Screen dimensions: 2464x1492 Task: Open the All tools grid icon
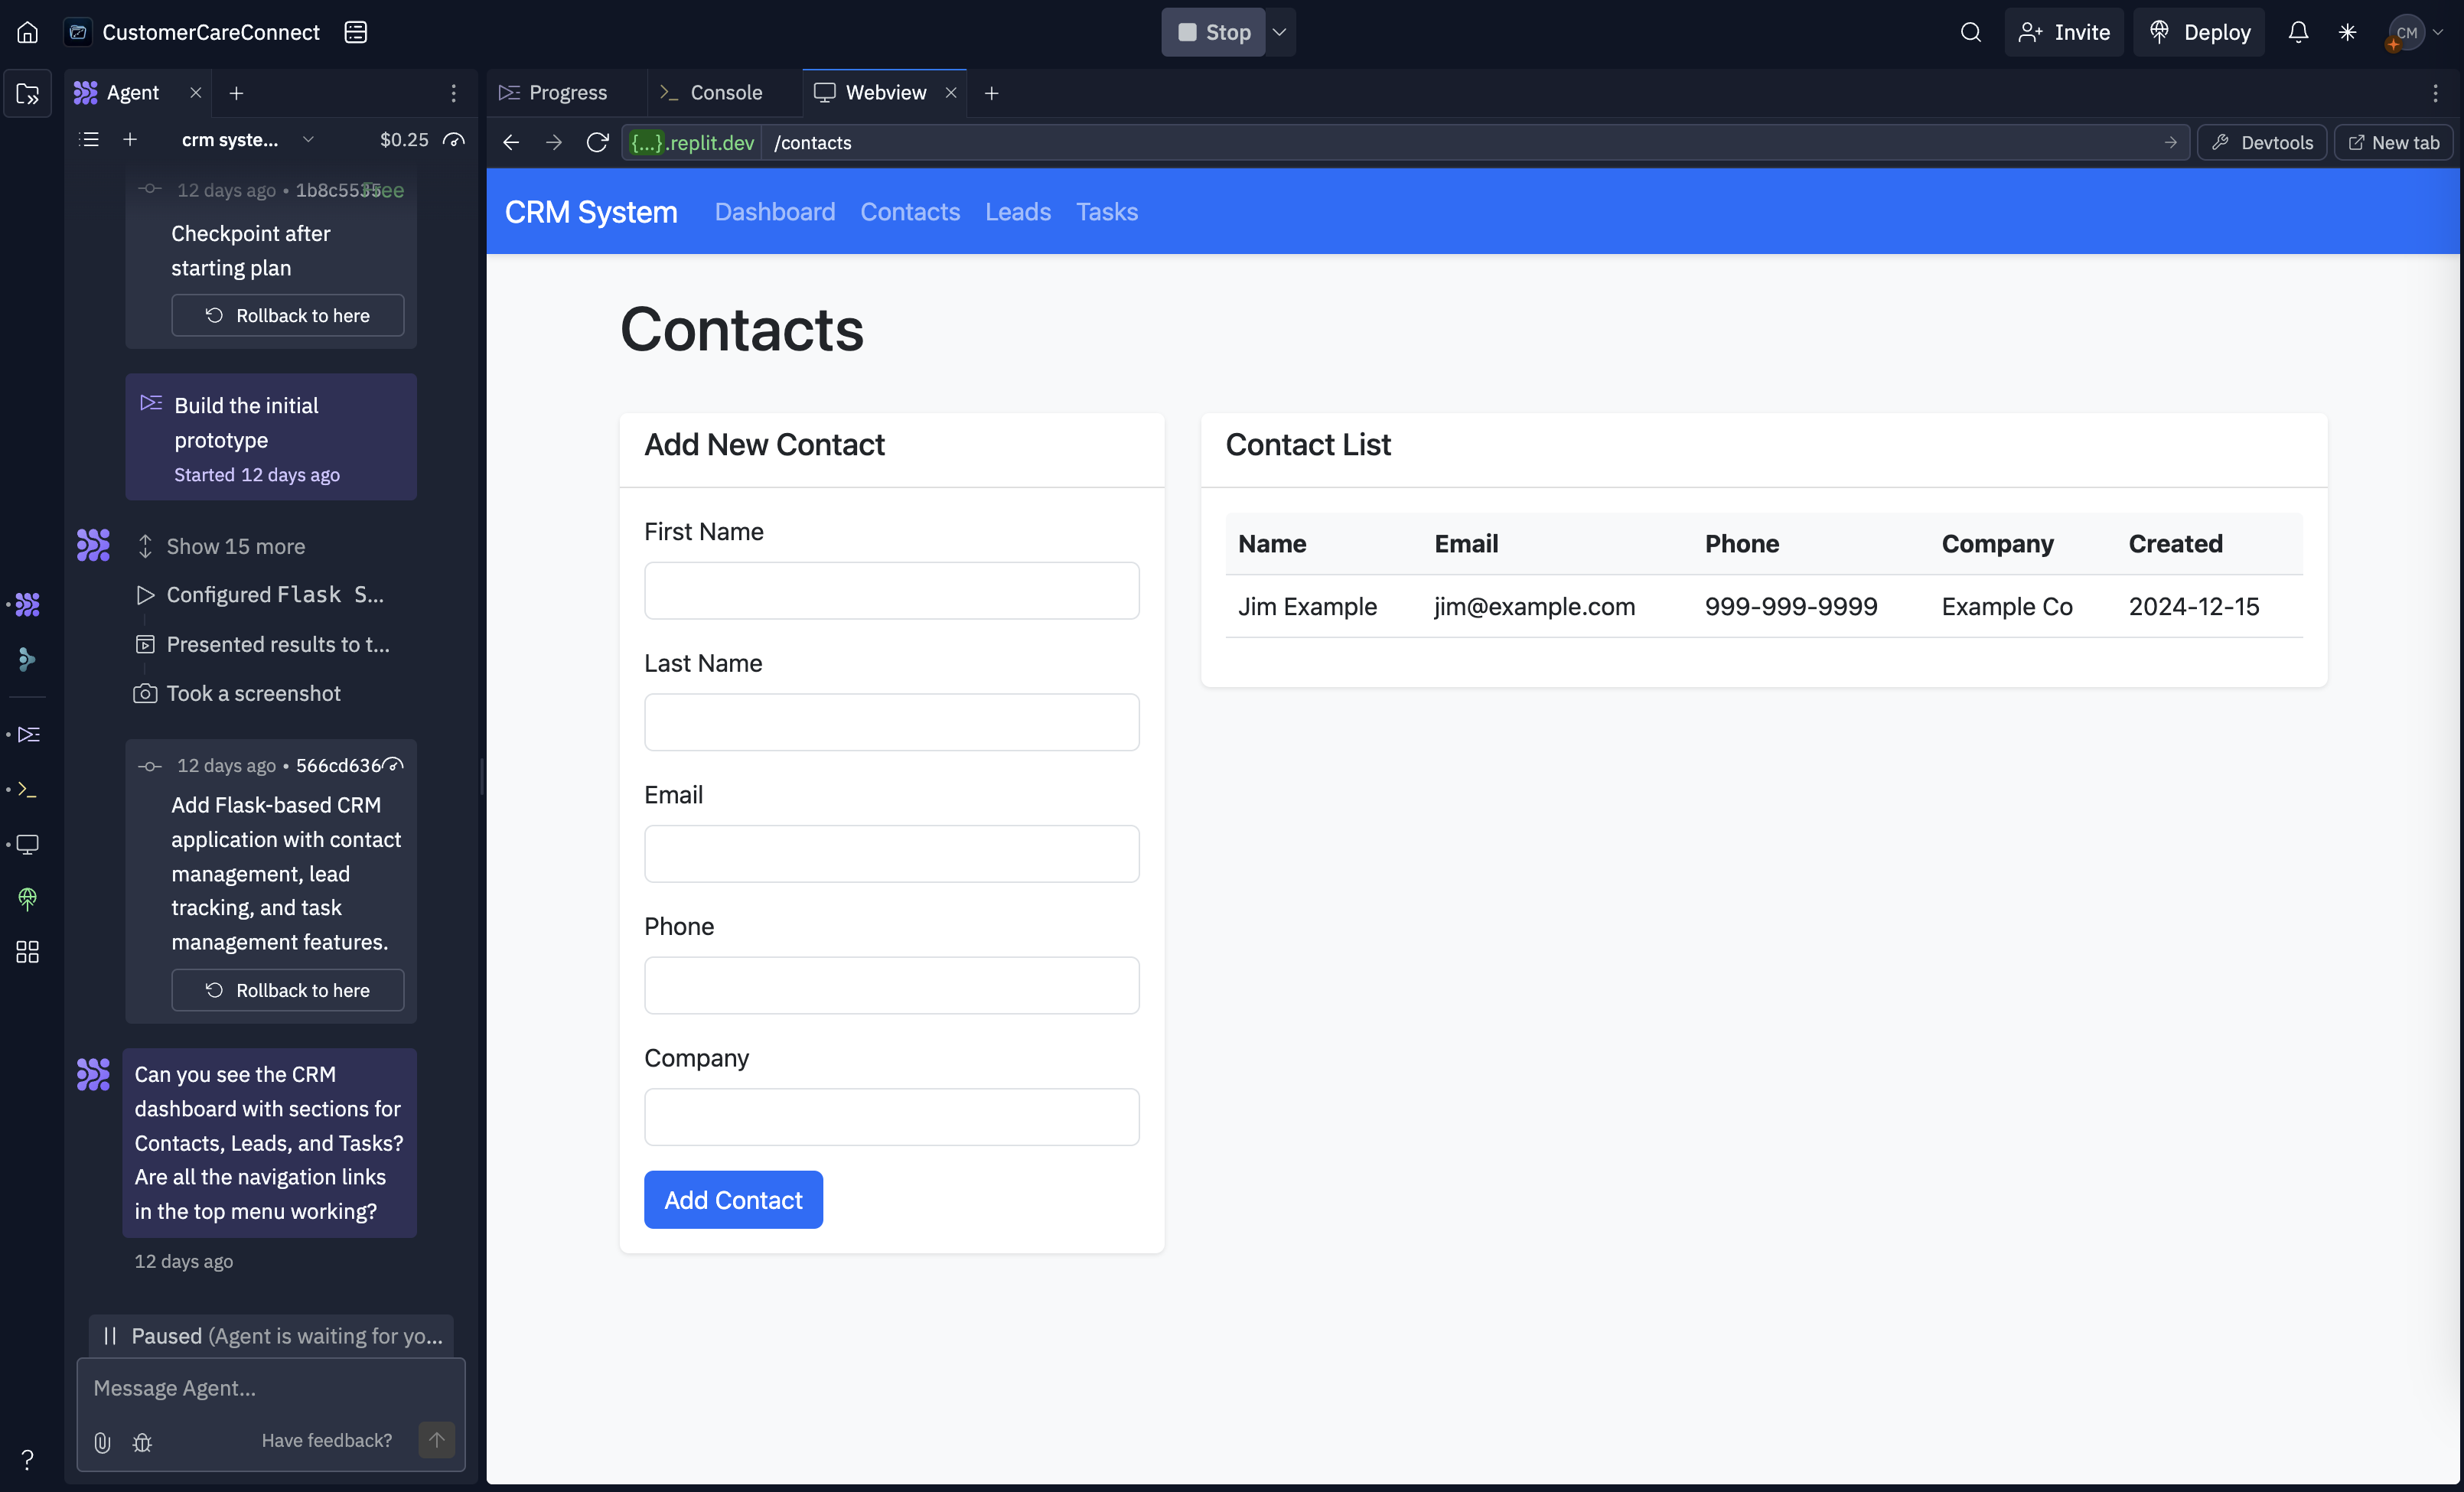coord(27,952)
